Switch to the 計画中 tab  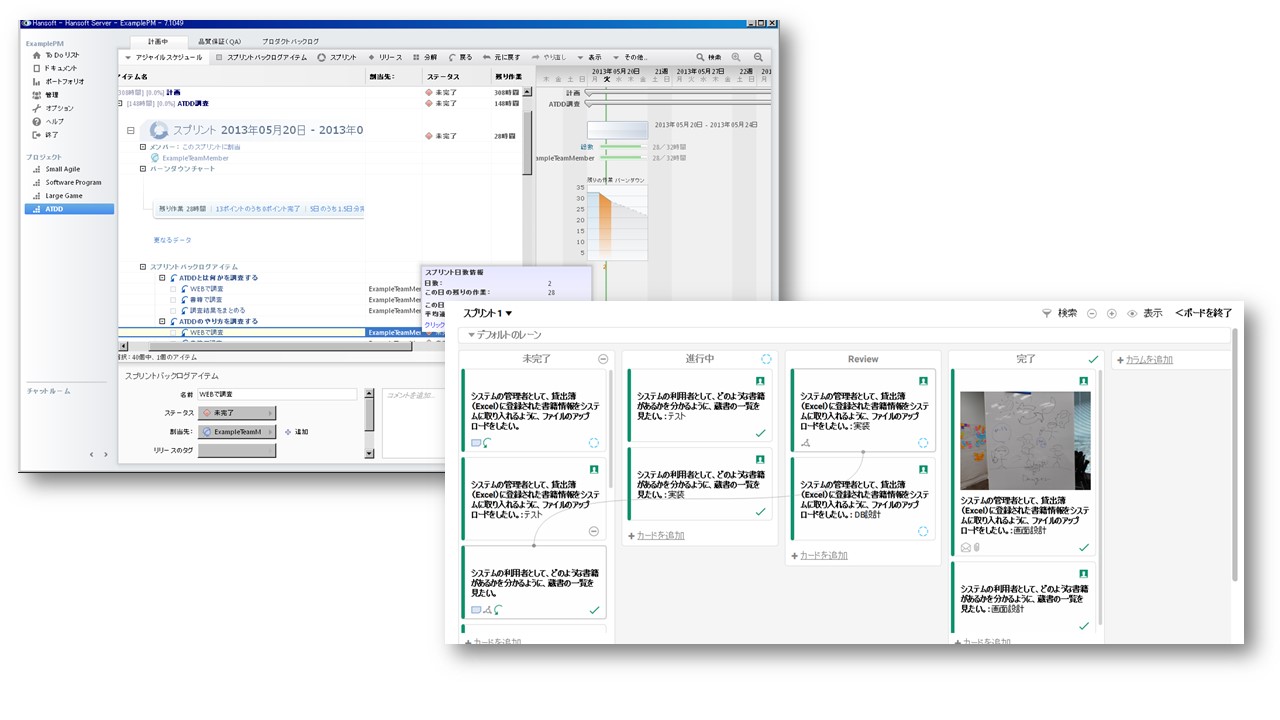click(158, 41)
